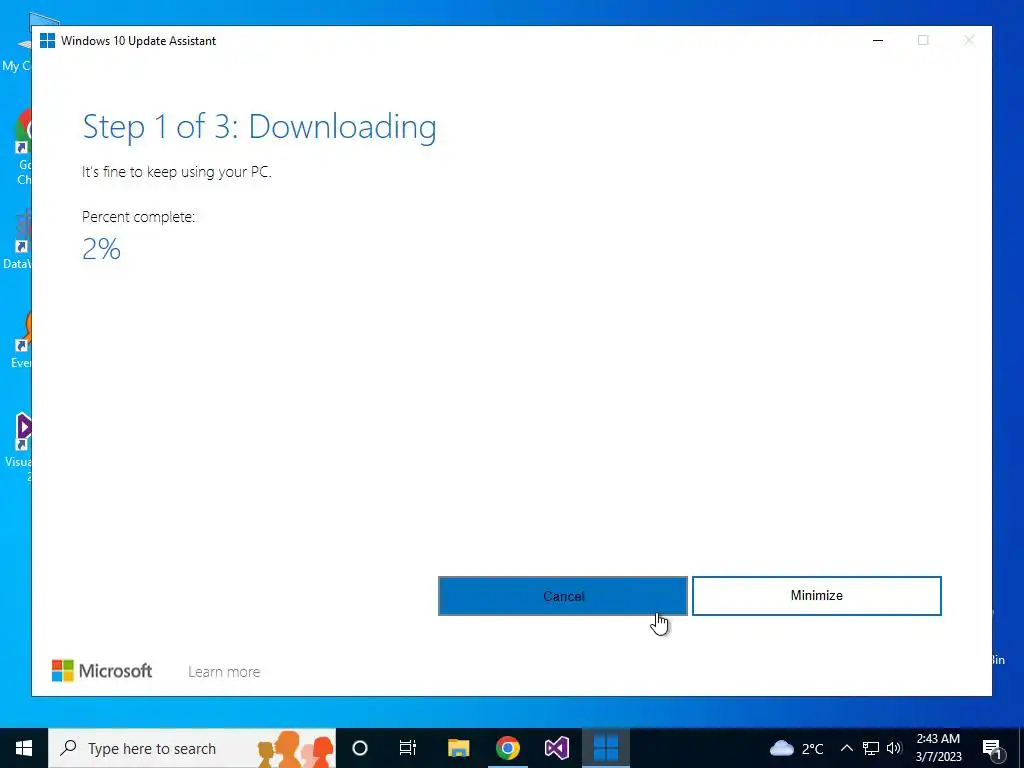Select the Google Chrome desktop shortcut
Viewport: 1024px width, 768px height.
24,147
